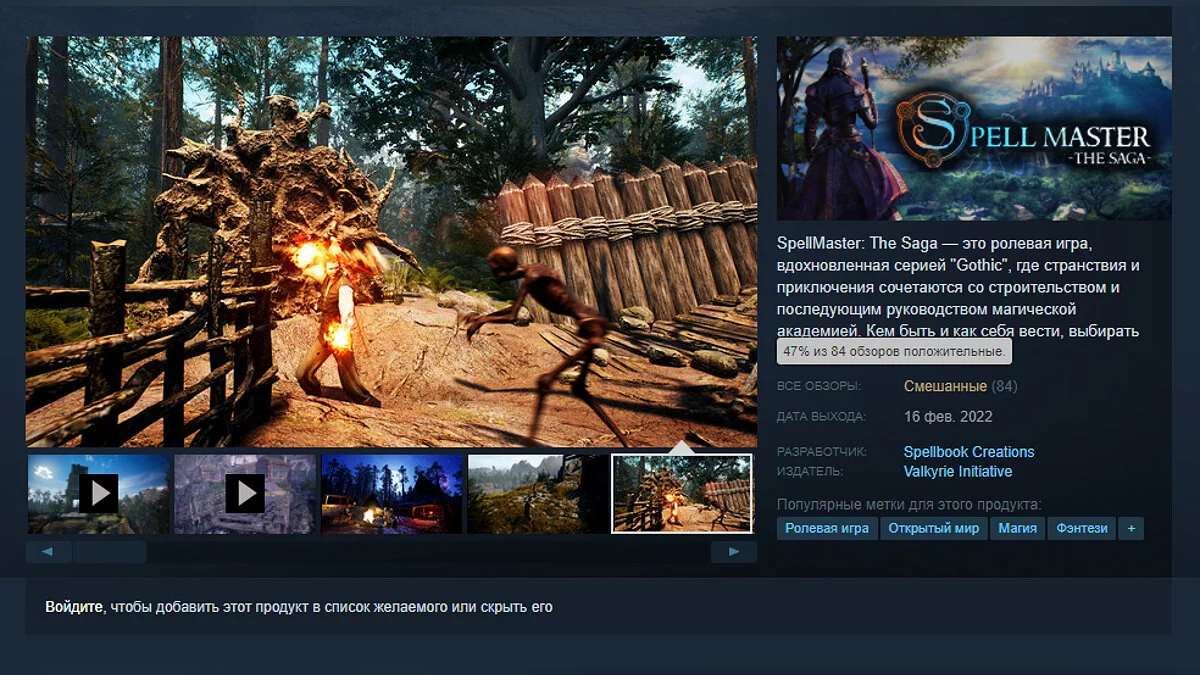Screen dimensions: 1200x675
Task: Select the night campfire screenshot thumbnail
Action: coord(392,493)
